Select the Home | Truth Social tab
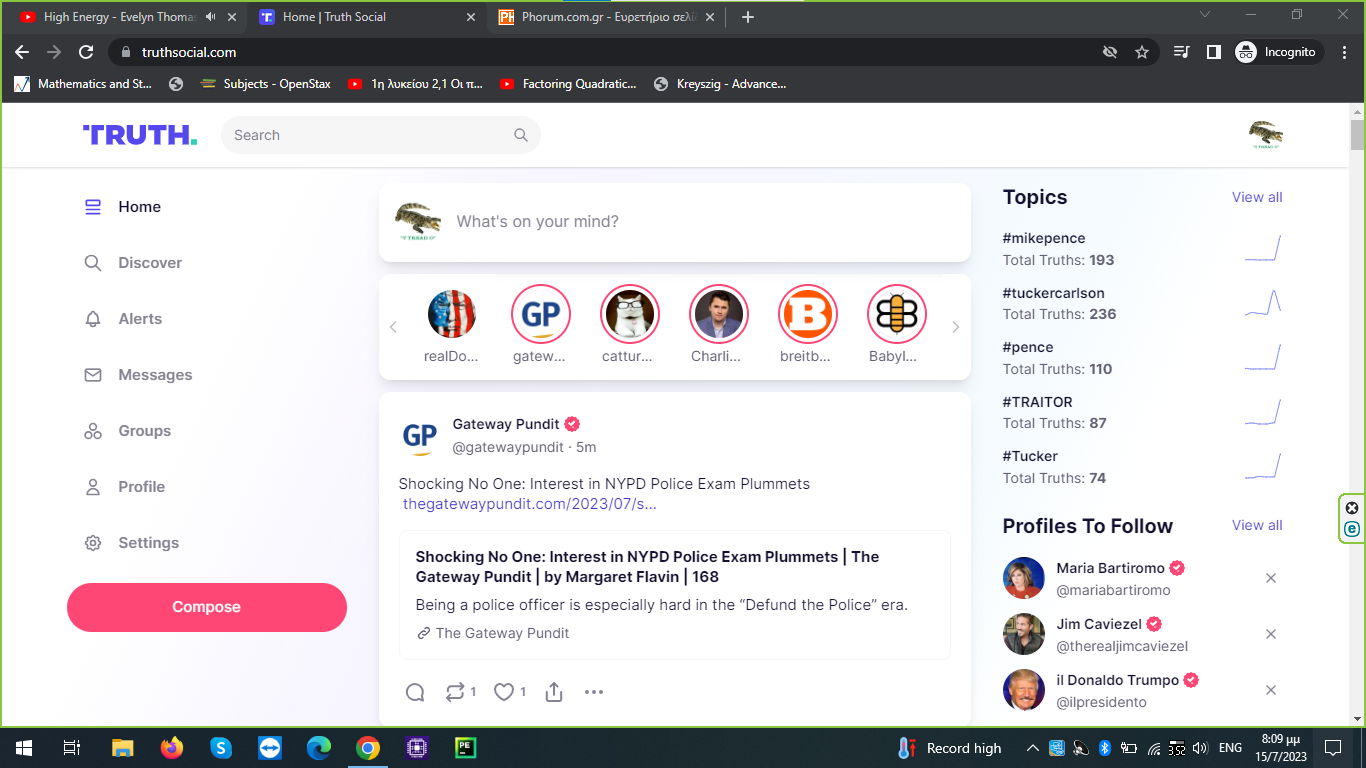 (368, 17)
